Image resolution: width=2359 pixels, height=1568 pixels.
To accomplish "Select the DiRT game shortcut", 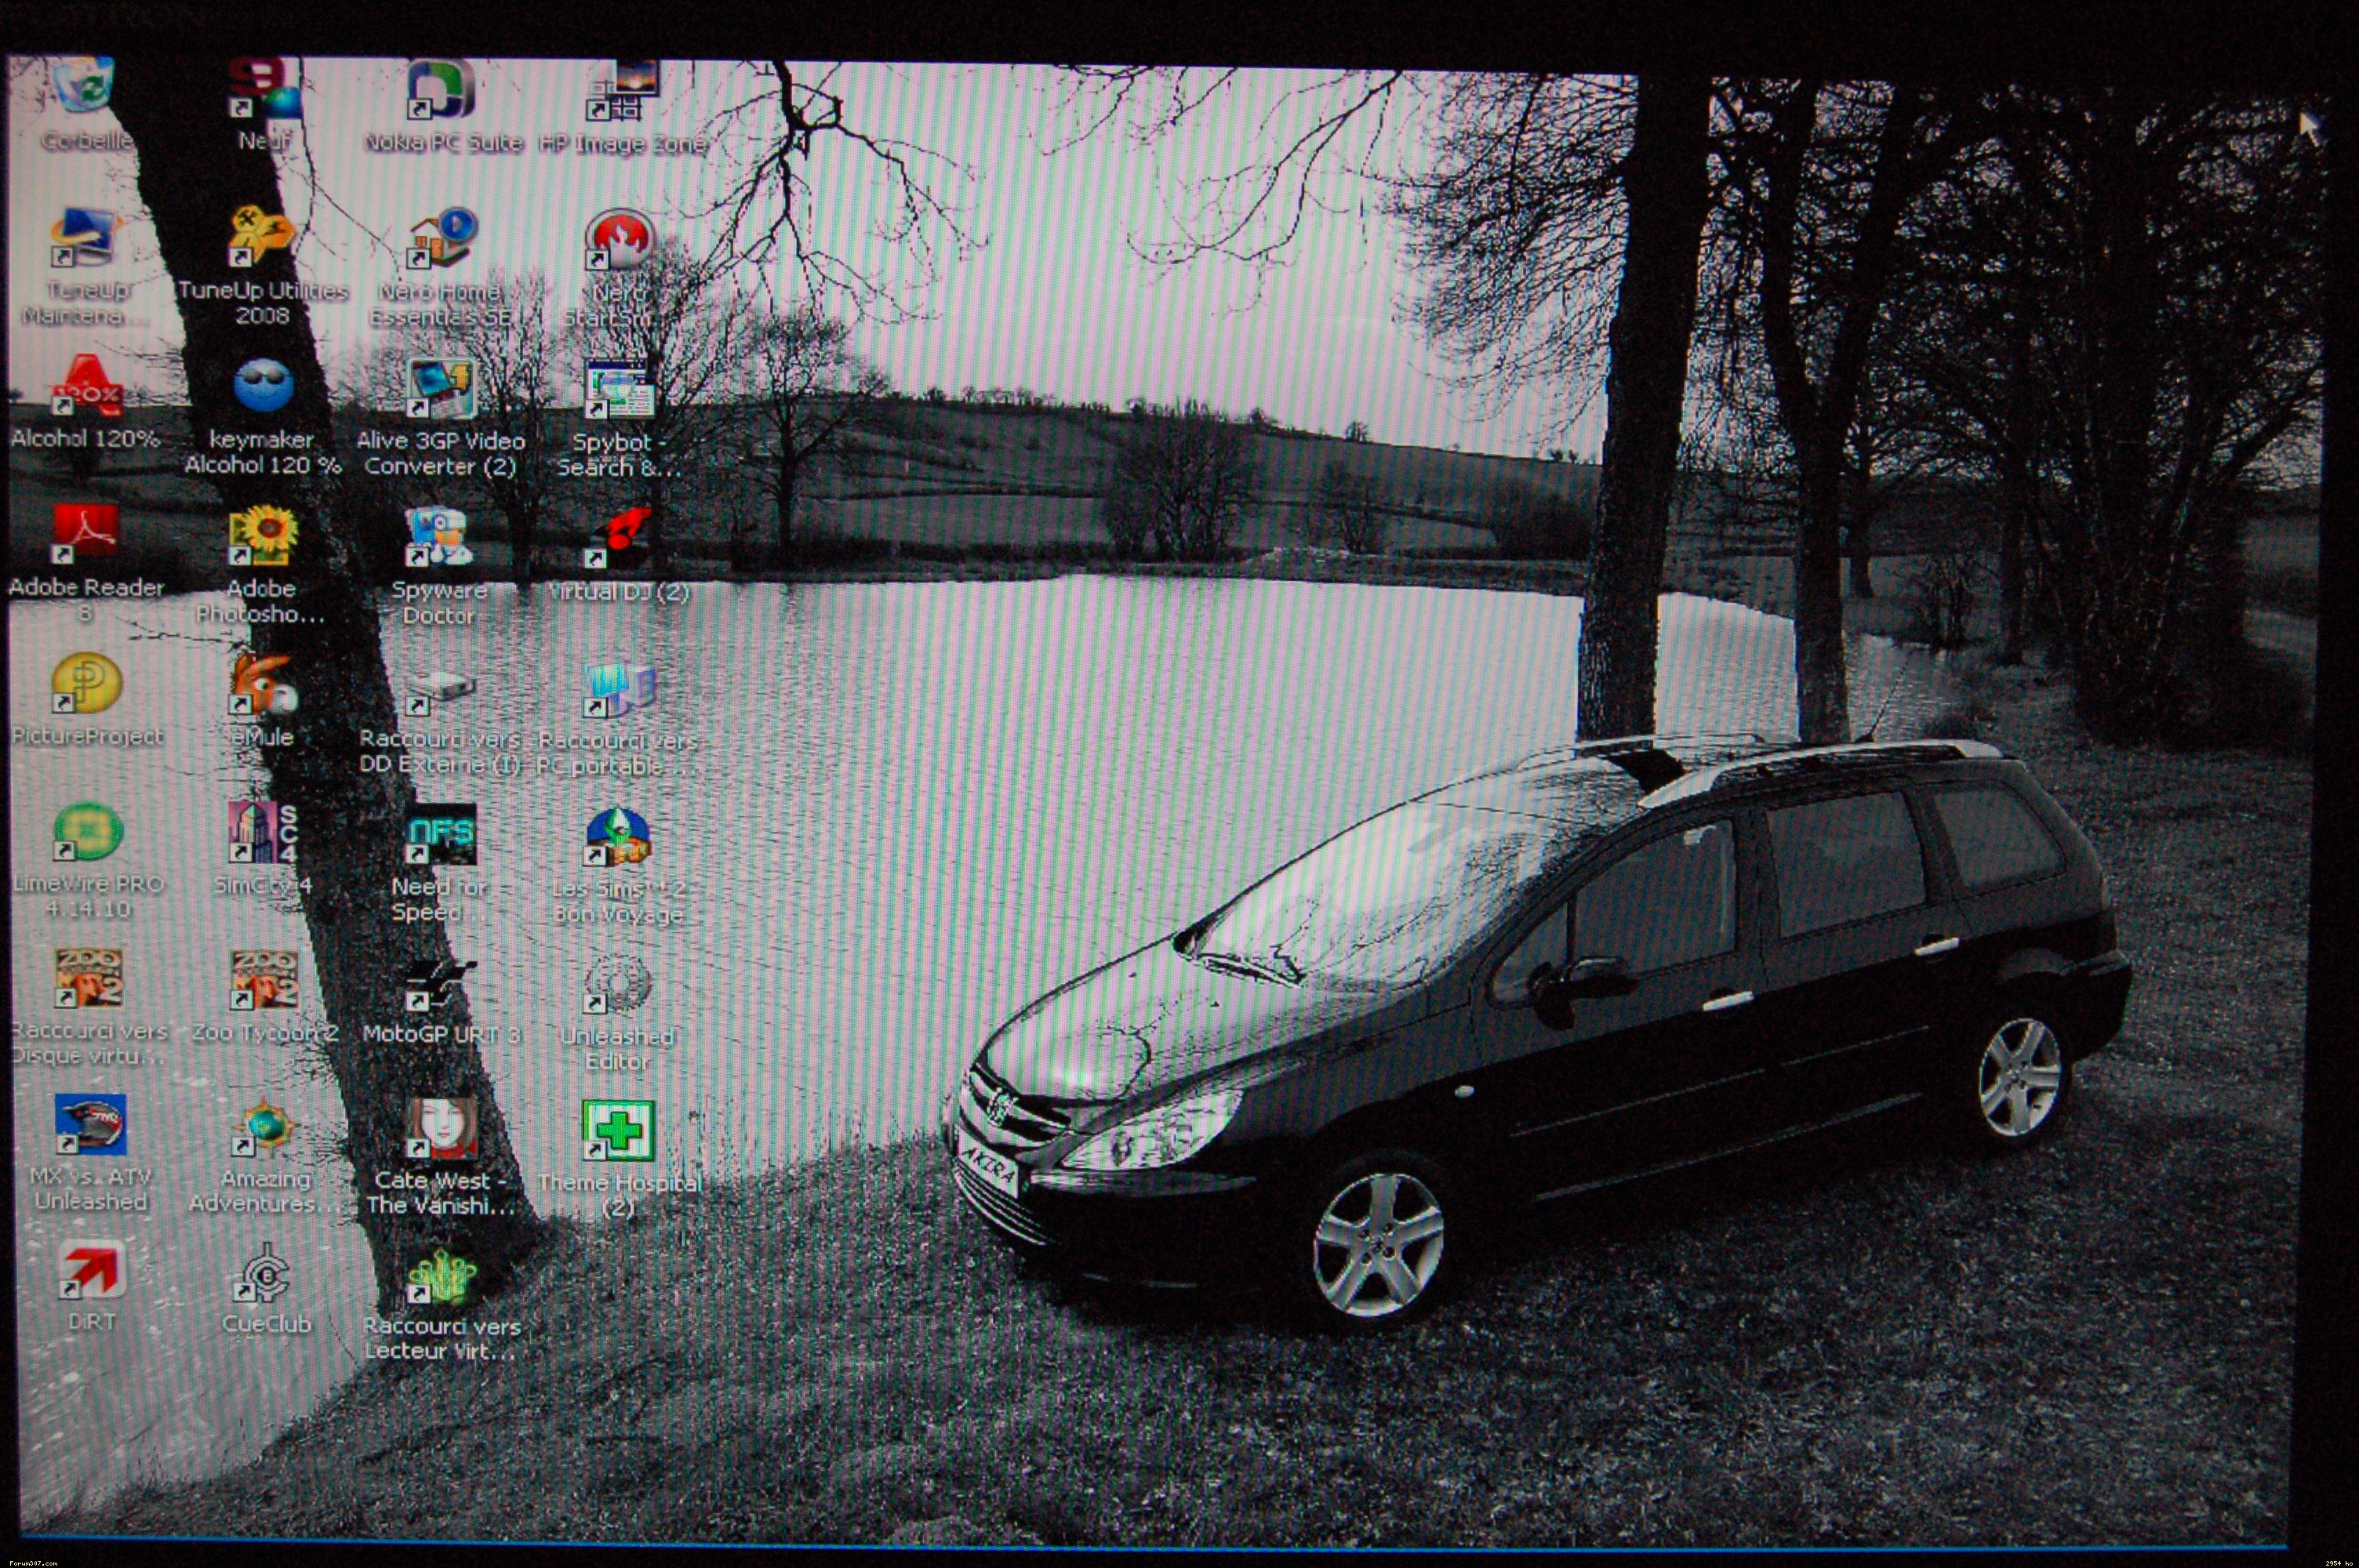I will point(91,1271).
